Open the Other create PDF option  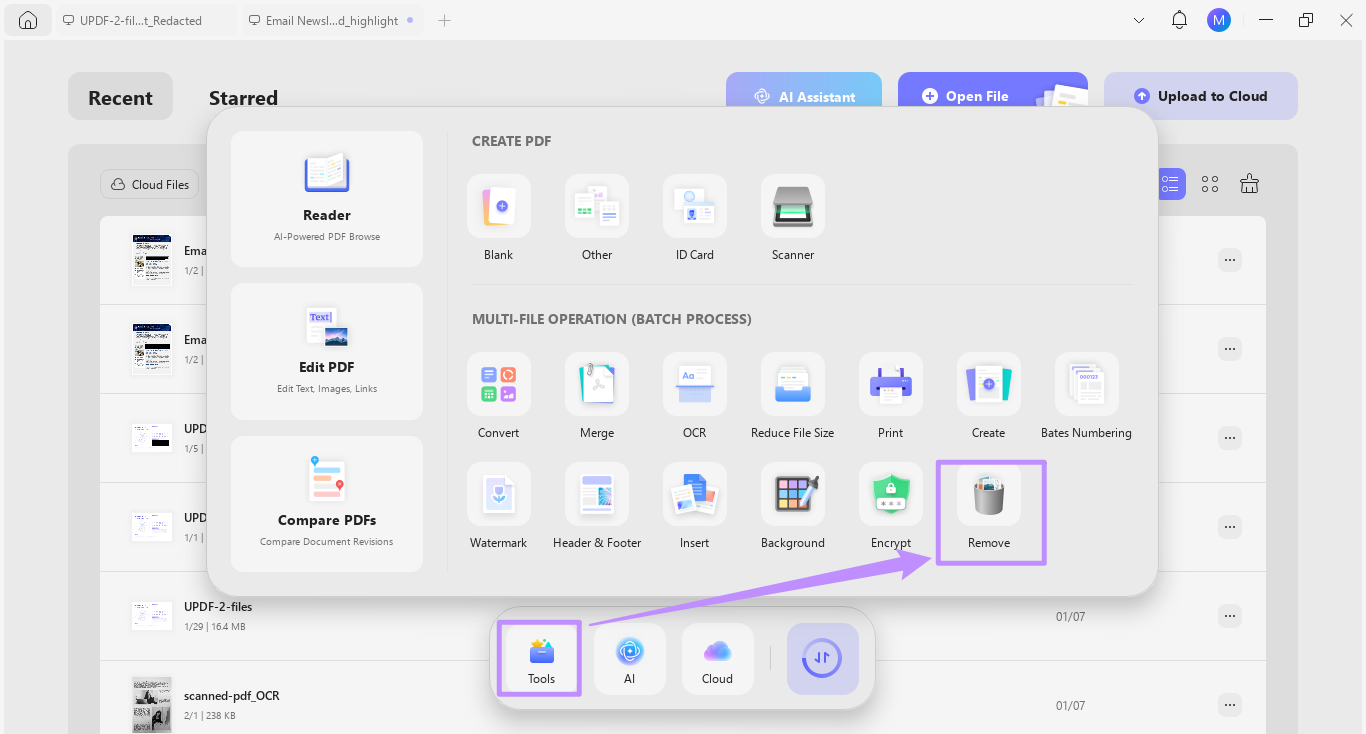tap(597, 206)
